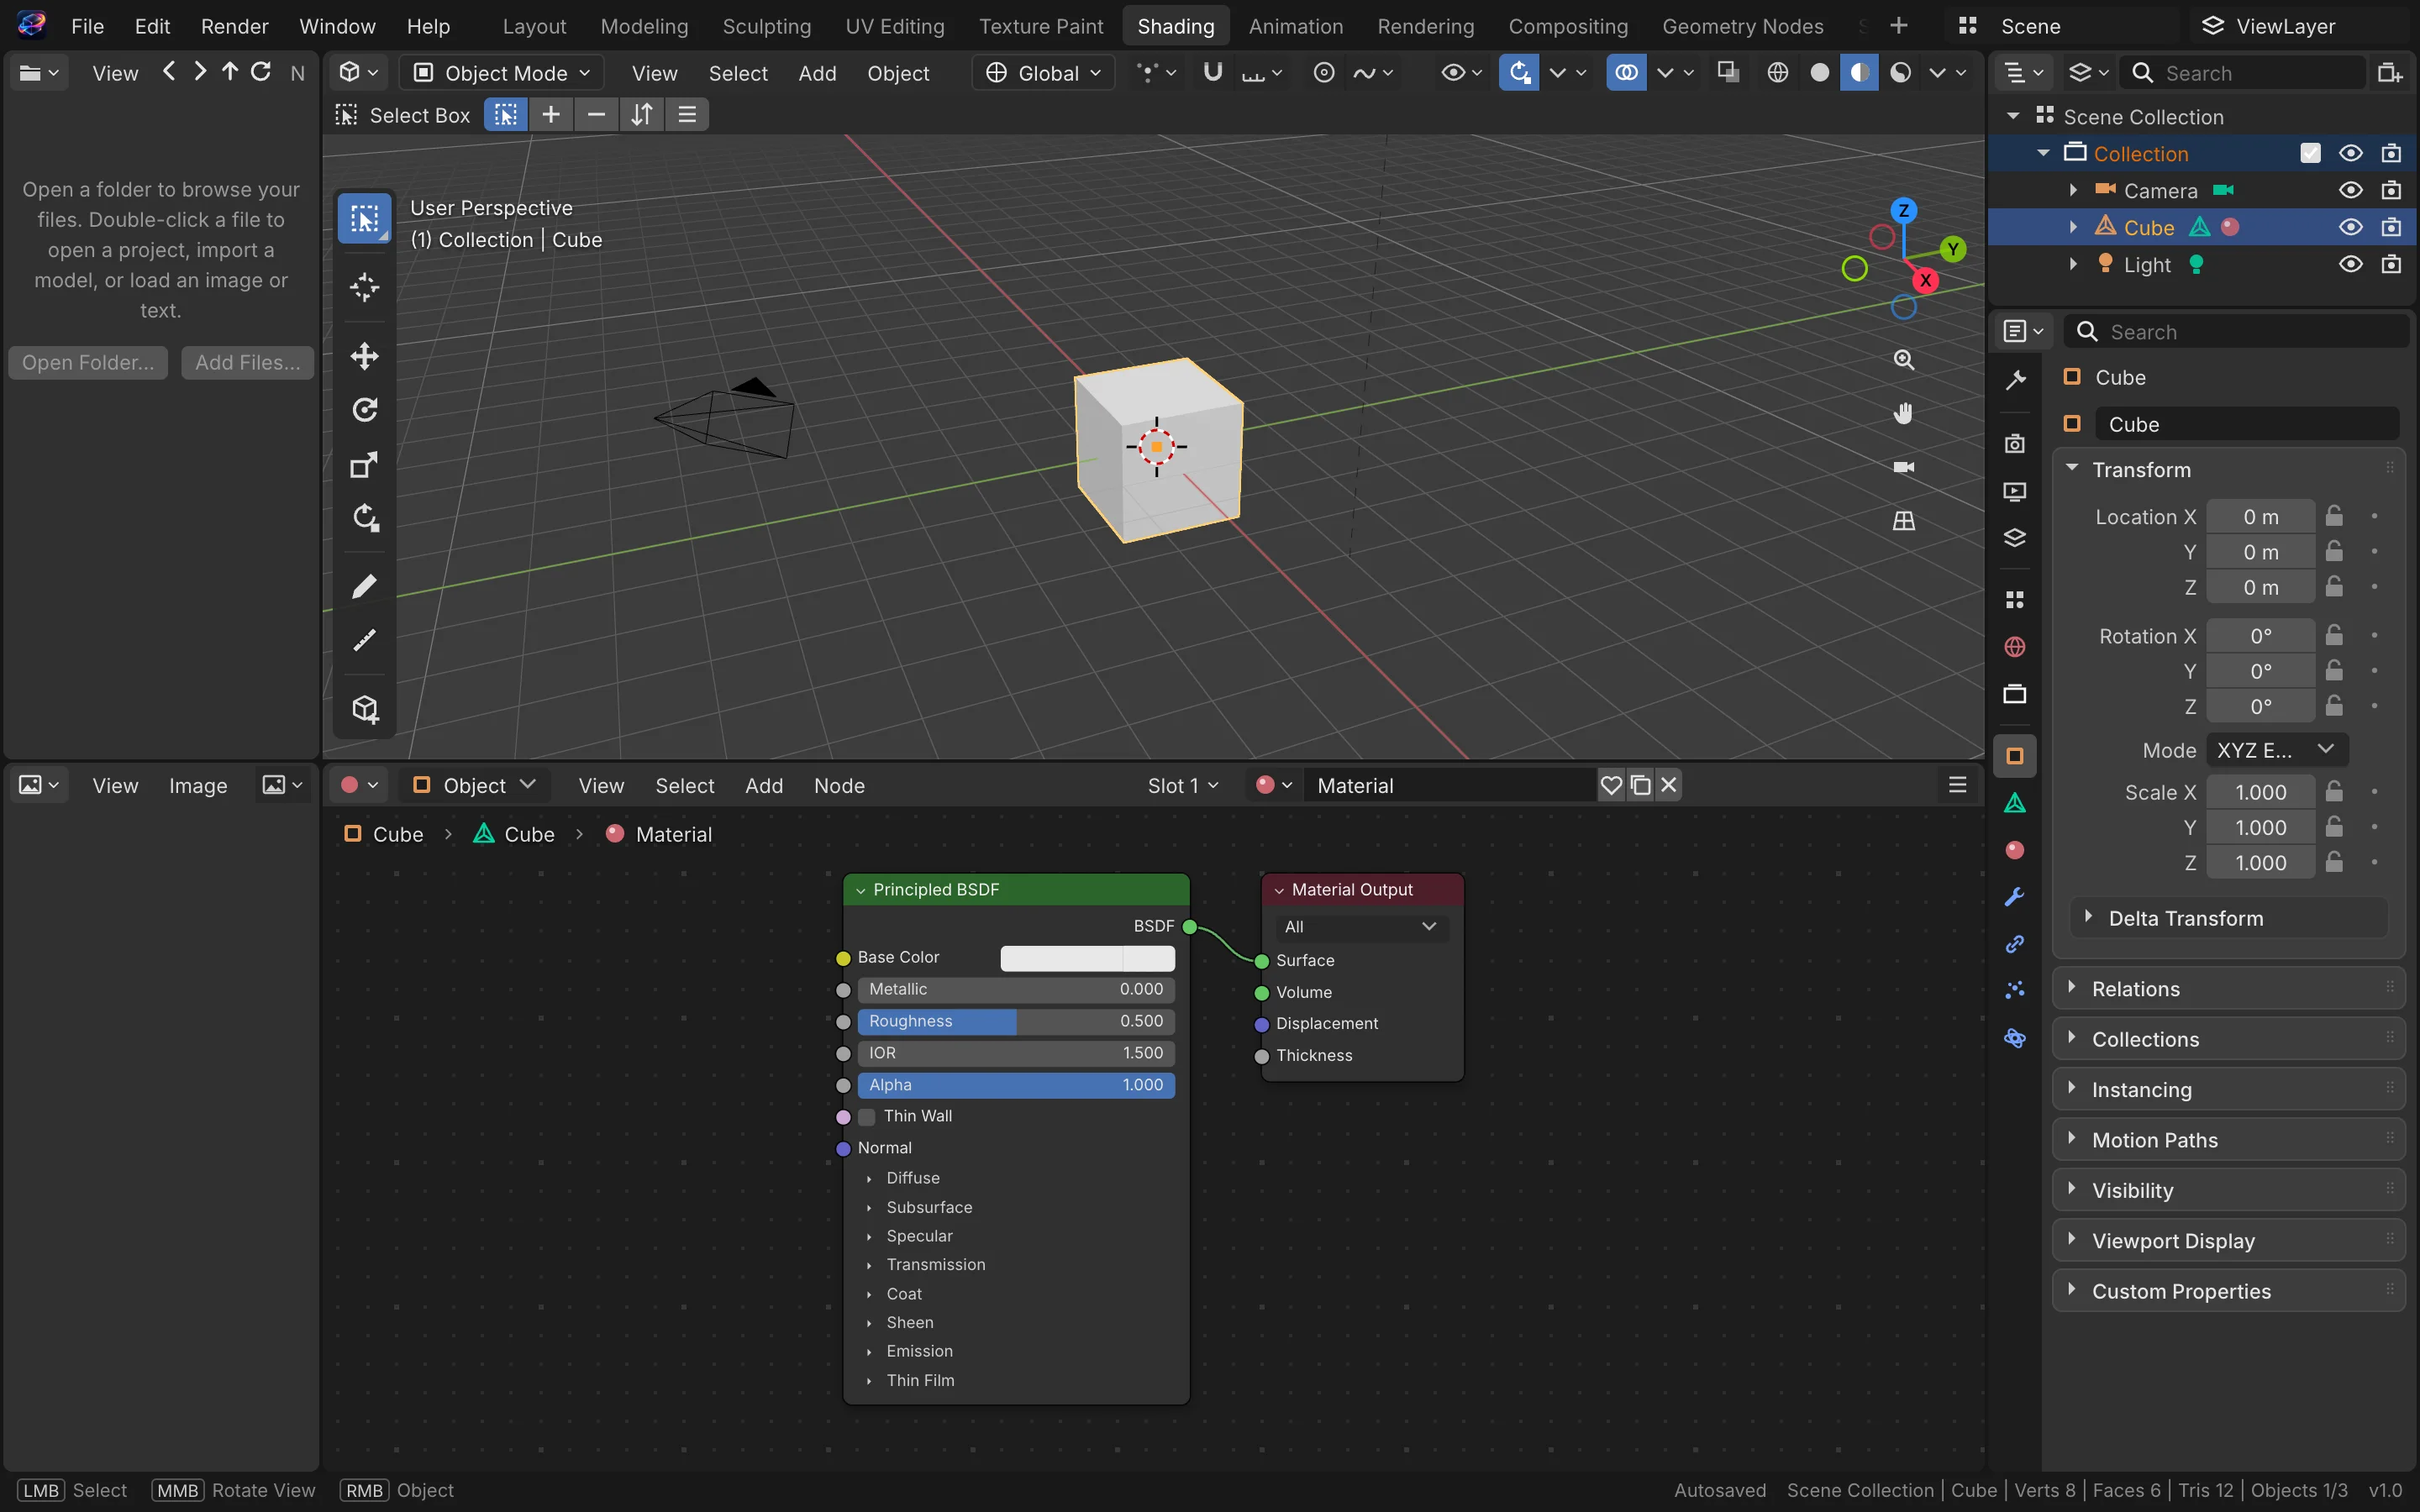Click the pan view hand icon
The height and width of the screenshot is (1512, 2420).
(x=1904, y=413)
